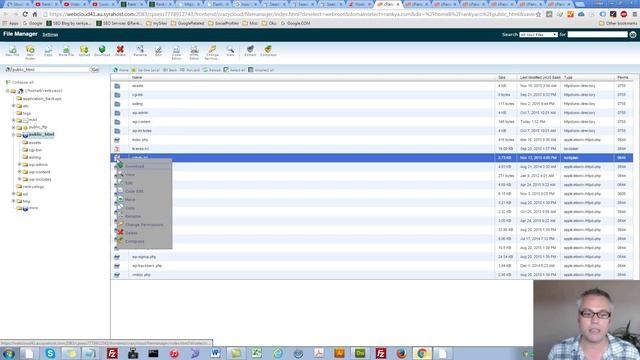Click the Word icon in the taskbar
This screenshot has height=360, width=640.
click(215, 353)
